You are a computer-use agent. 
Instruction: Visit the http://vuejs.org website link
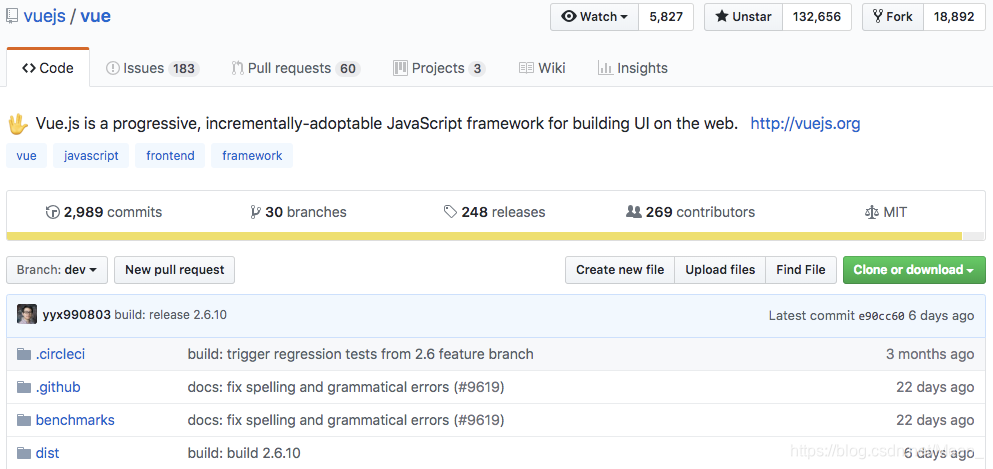pyautogui.click(x=806, y=123)
